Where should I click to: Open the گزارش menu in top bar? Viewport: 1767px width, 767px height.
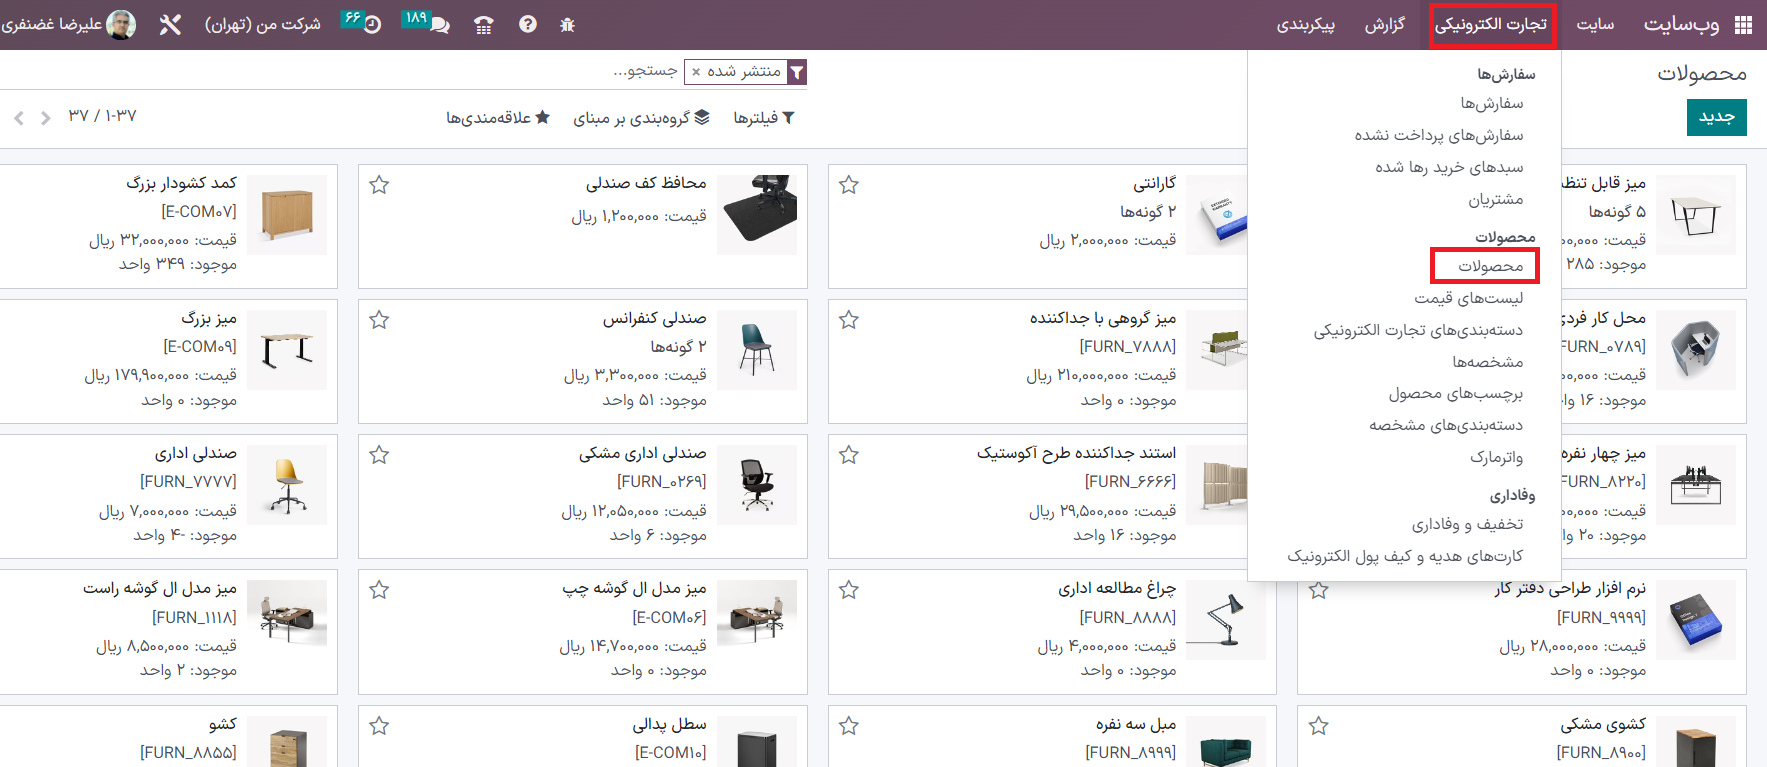point(1385,25)
